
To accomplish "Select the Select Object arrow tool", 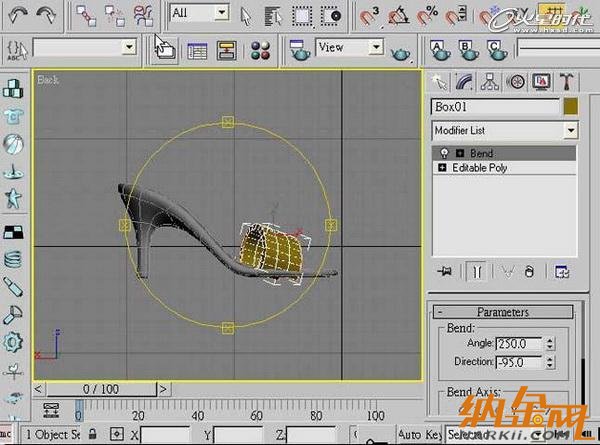I will pos(247,14).
